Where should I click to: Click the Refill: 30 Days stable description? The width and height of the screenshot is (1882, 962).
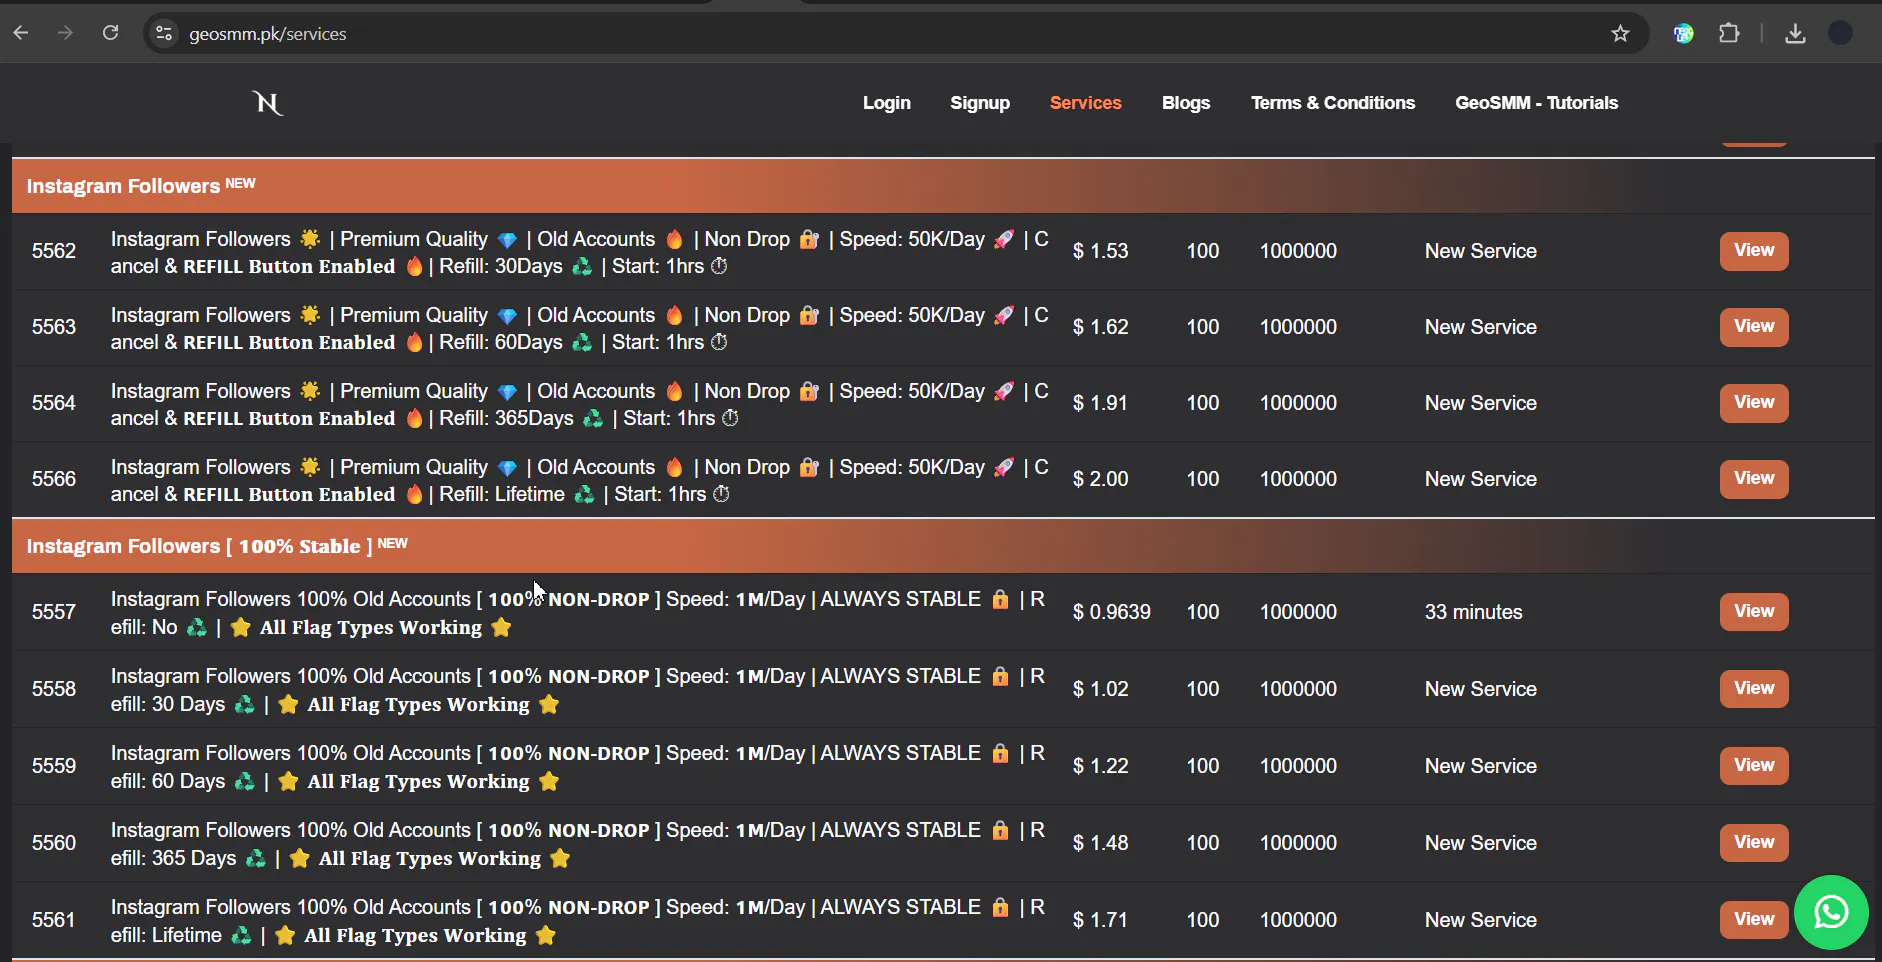point(578,690)
